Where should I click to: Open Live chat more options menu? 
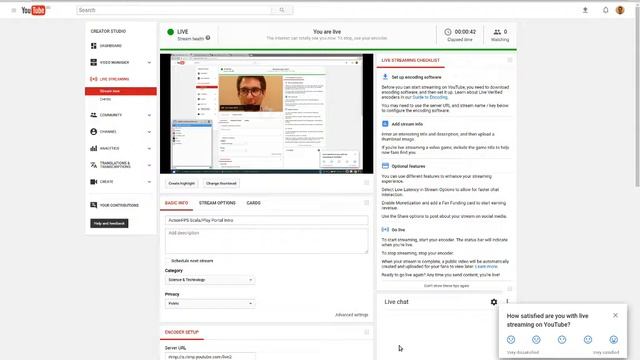[507, 302]
